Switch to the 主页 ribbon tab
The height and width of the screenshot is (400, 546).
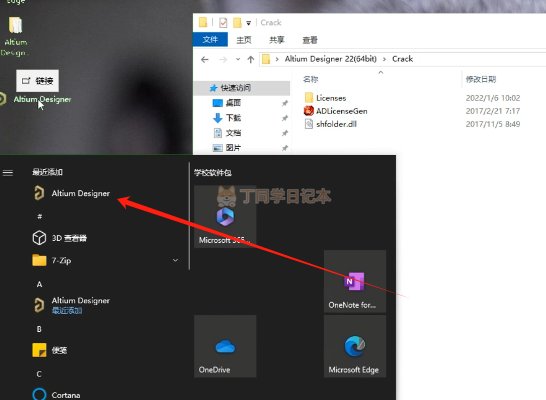click(244, 40)
